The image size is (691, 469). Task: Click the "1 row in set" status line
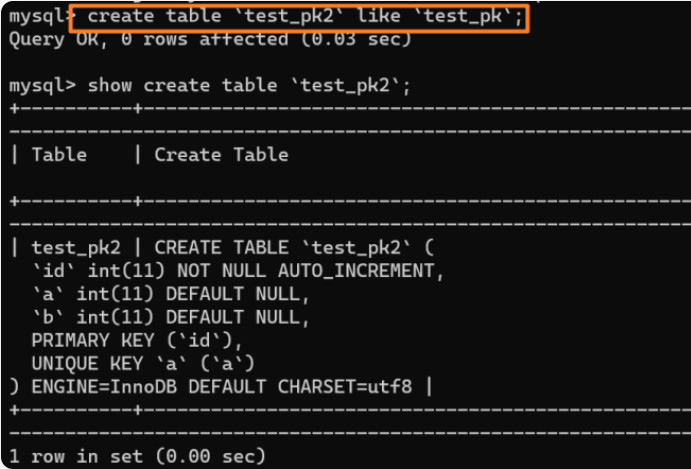(138, 456)
